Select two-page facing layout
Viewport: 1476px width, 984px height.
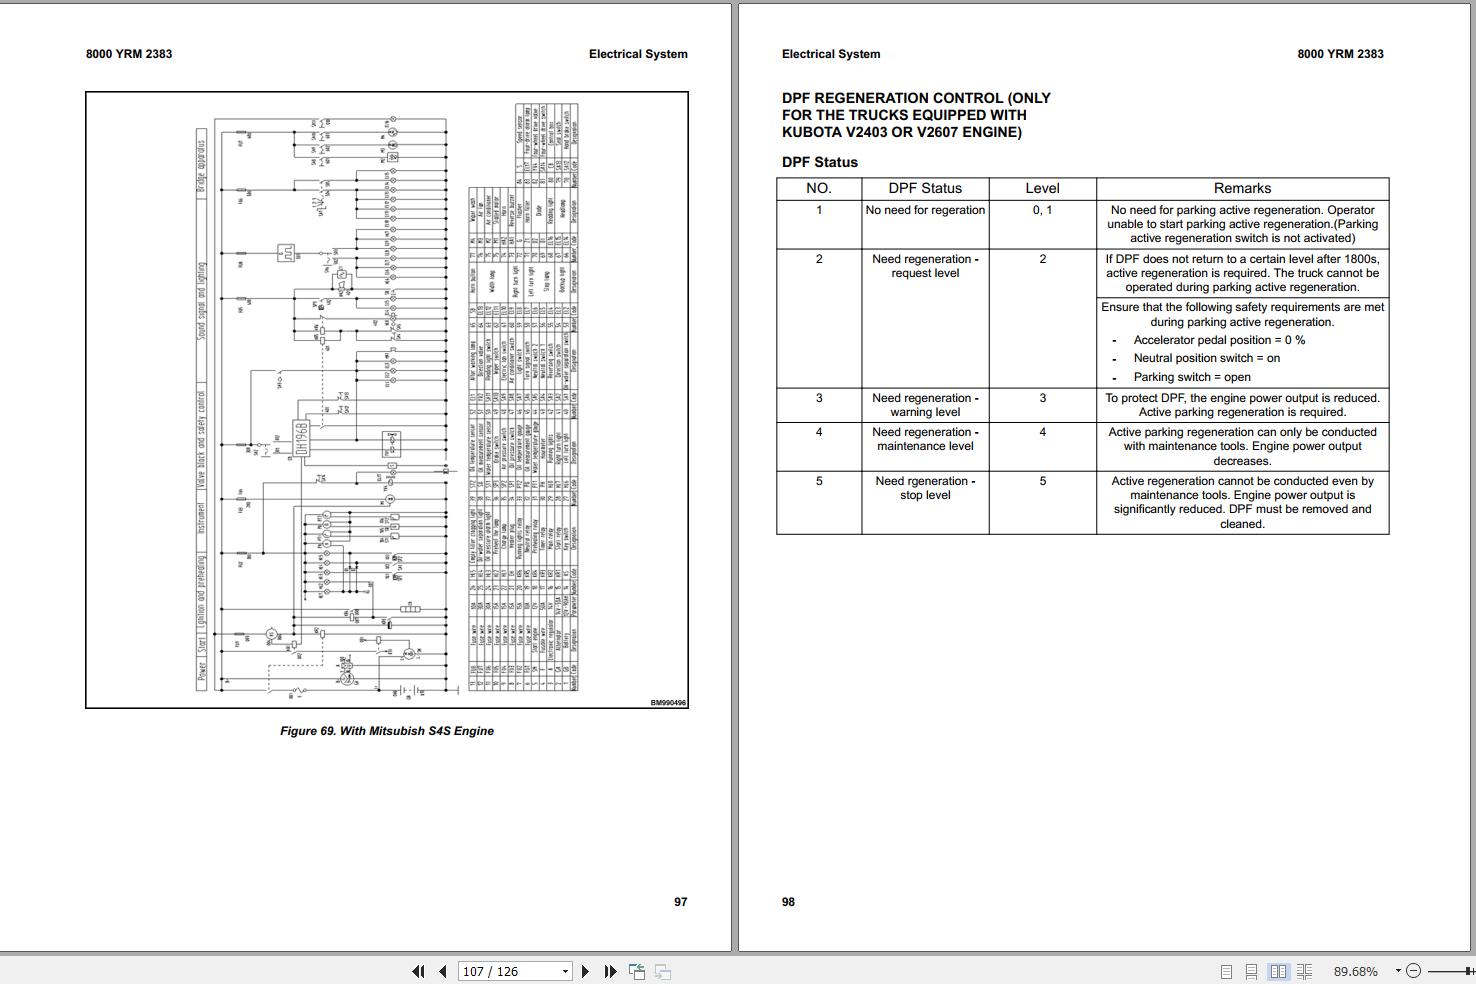(1278, 971)
